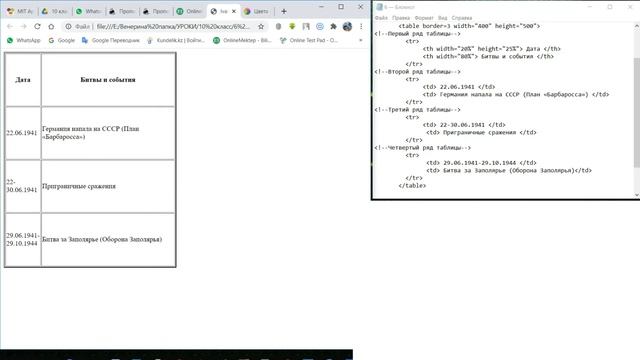Click the "22.06.1941" table cell
The width and height of the screenshot is (640, 360).
pos(23,133)
